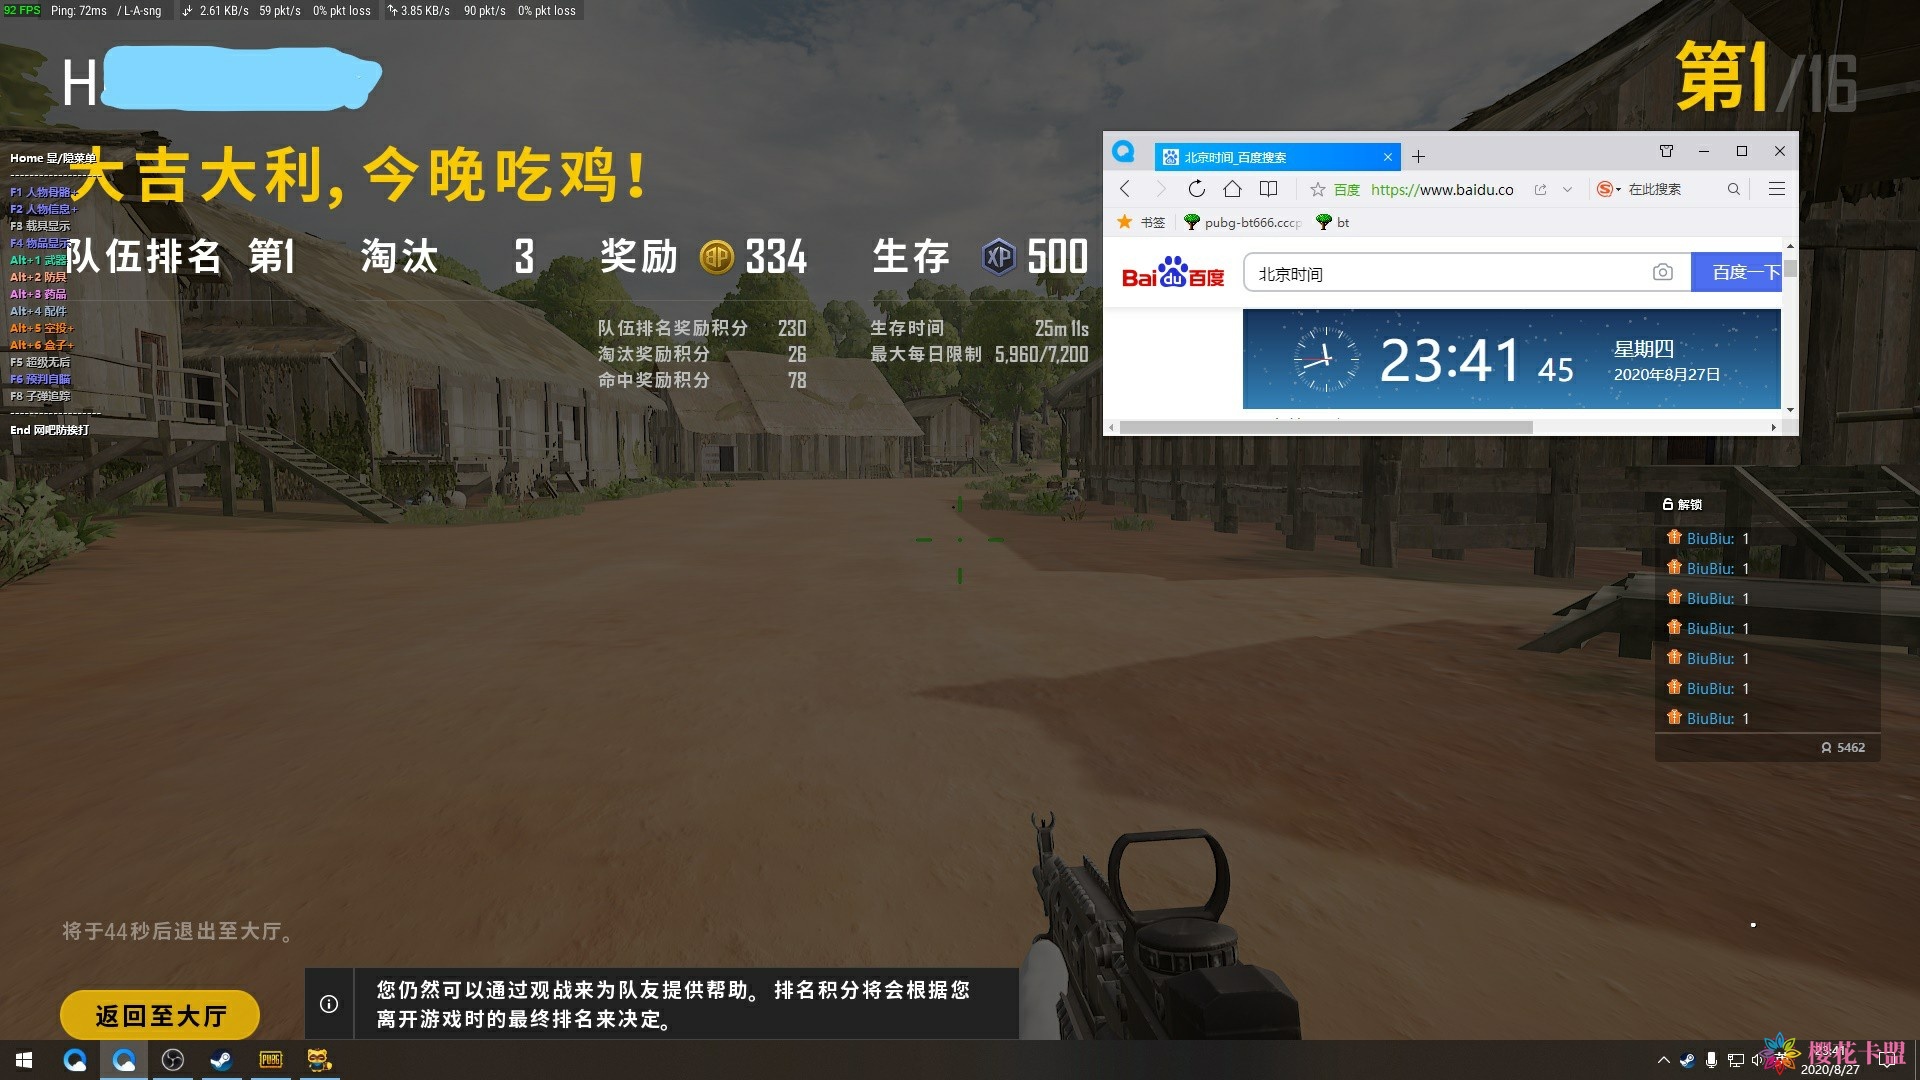
Task: Click the 百度一下 search button
Action: point(1737,272)
